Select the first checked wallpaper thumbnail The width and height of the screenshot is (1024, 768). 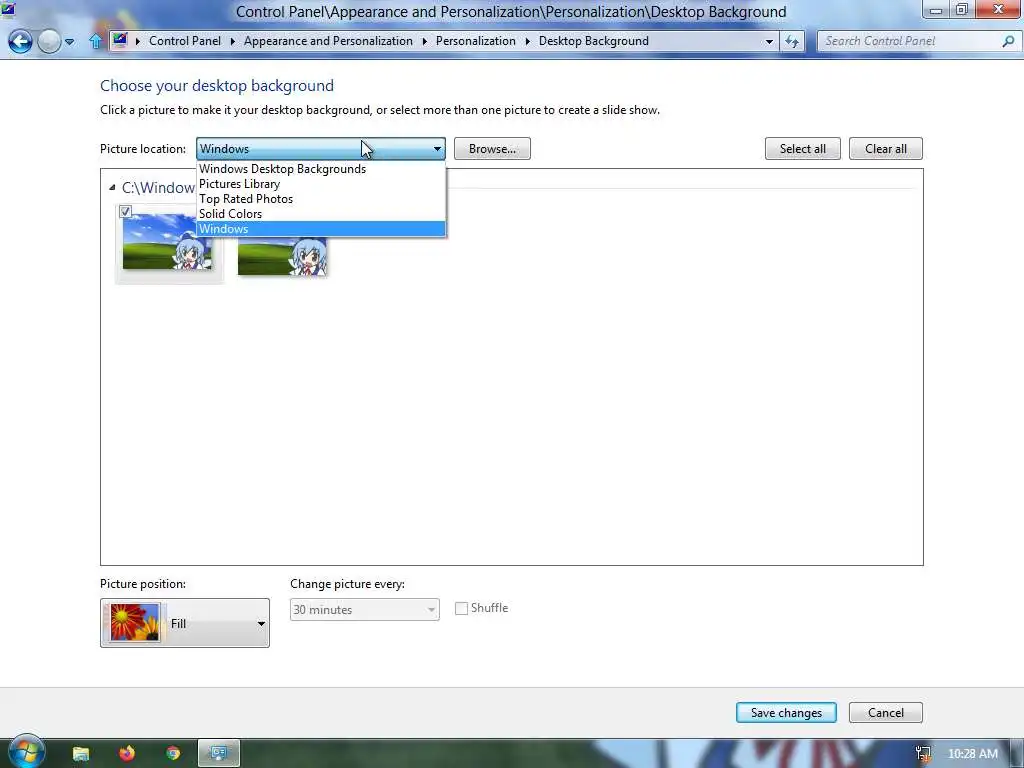pyautogui.click(x=168, y=242)
